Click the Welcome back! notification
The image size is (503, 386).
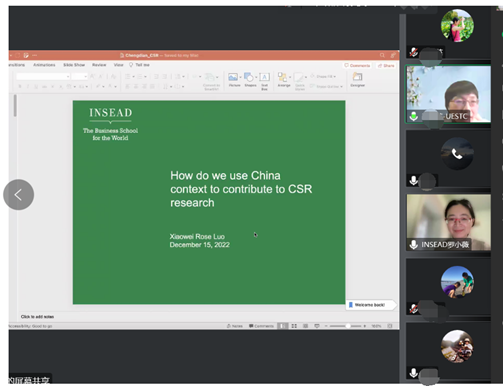(371, 305)
